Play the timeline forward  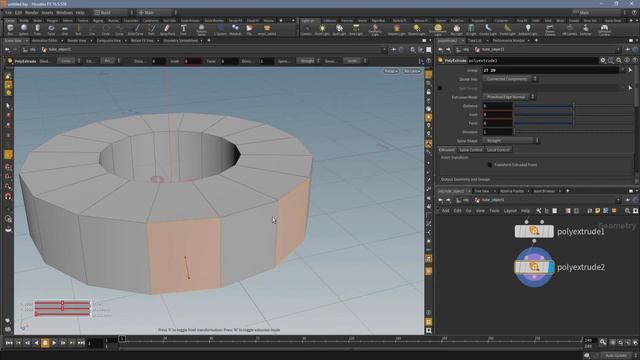pyautogui.click(x=54, y=343)
